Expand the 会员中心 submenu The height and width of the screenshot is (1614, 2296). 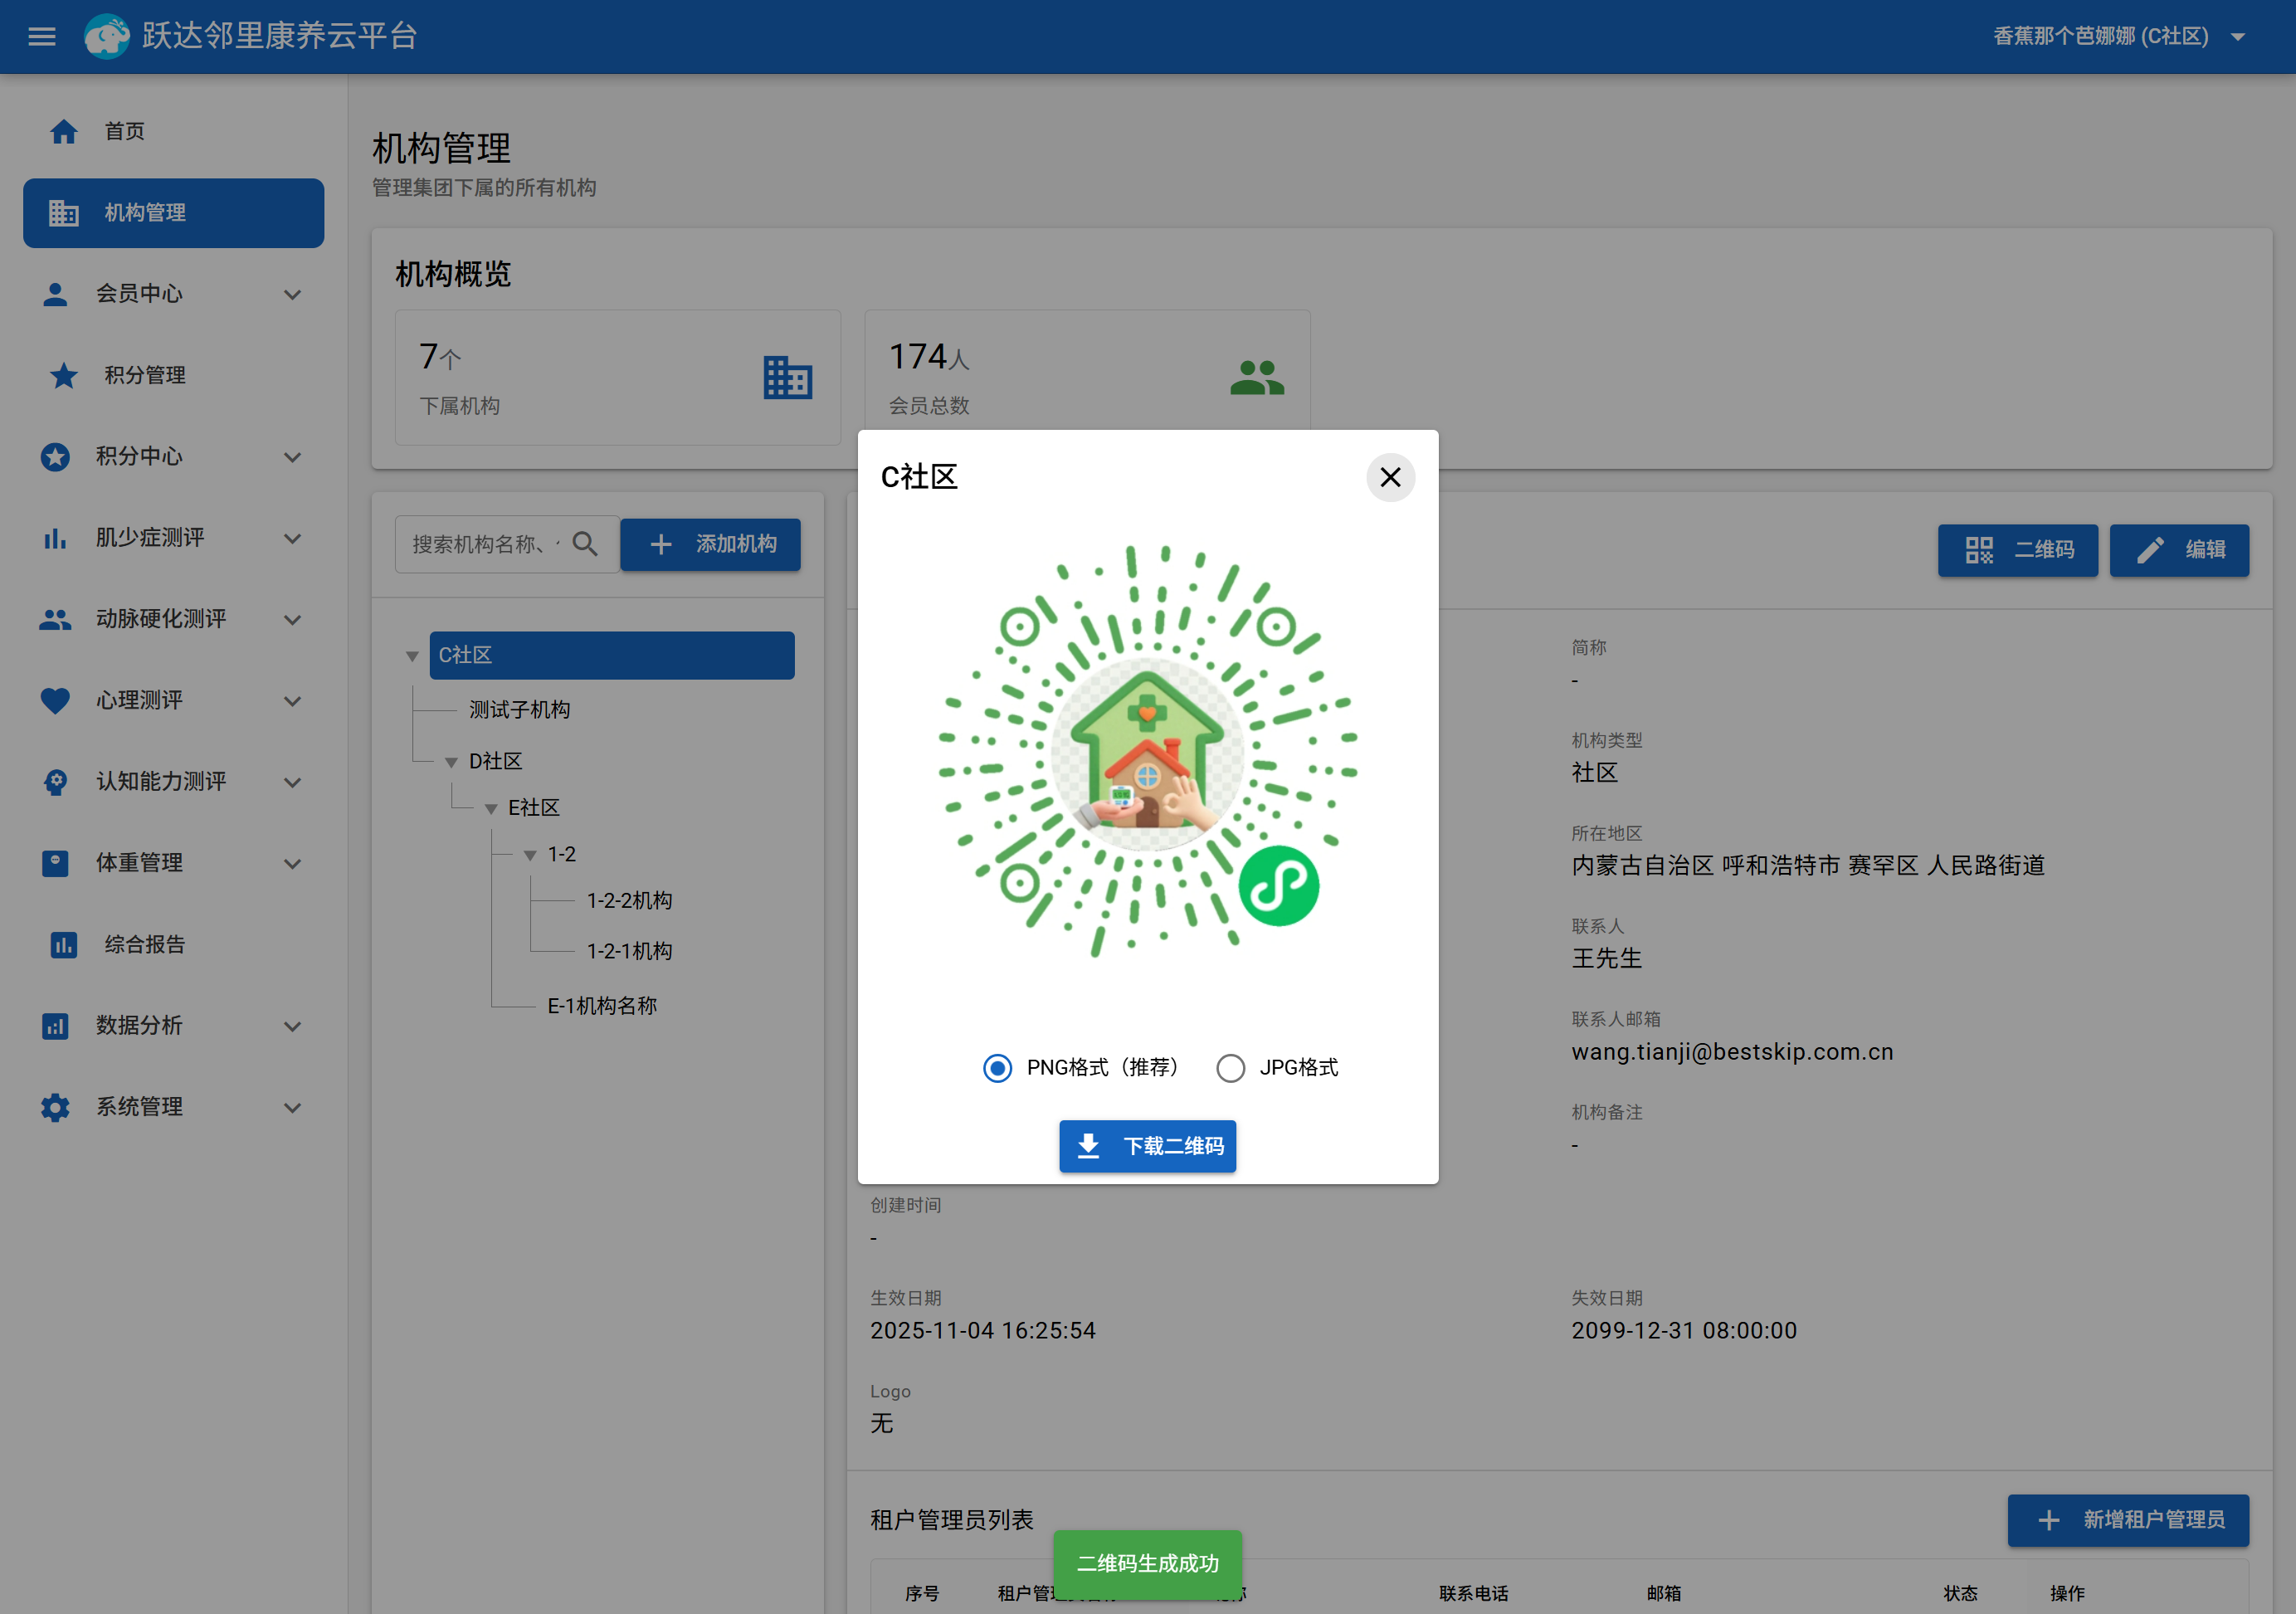click(292, 295)
